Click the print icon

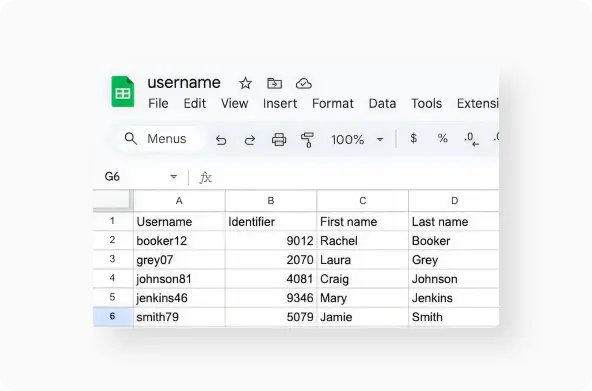click(279, 140)
